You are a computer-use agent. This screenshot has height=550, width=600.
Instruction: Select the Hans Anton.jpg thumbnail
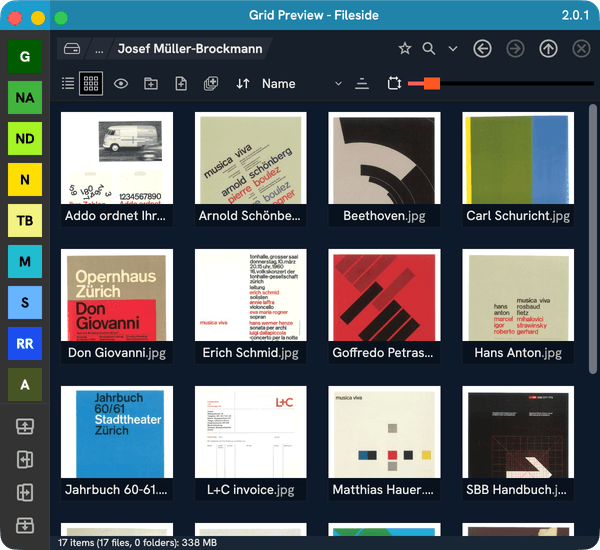518,295
